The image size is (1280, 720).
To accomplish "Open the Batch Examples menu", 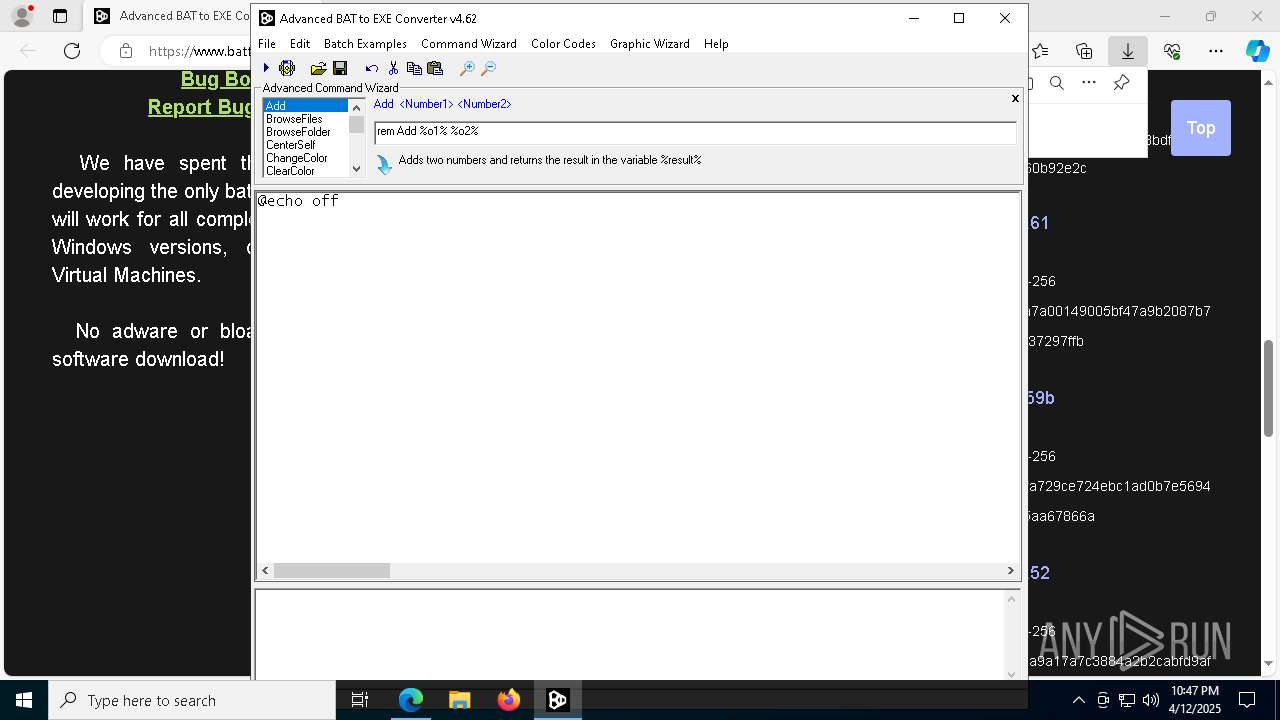I will (365, 44).
